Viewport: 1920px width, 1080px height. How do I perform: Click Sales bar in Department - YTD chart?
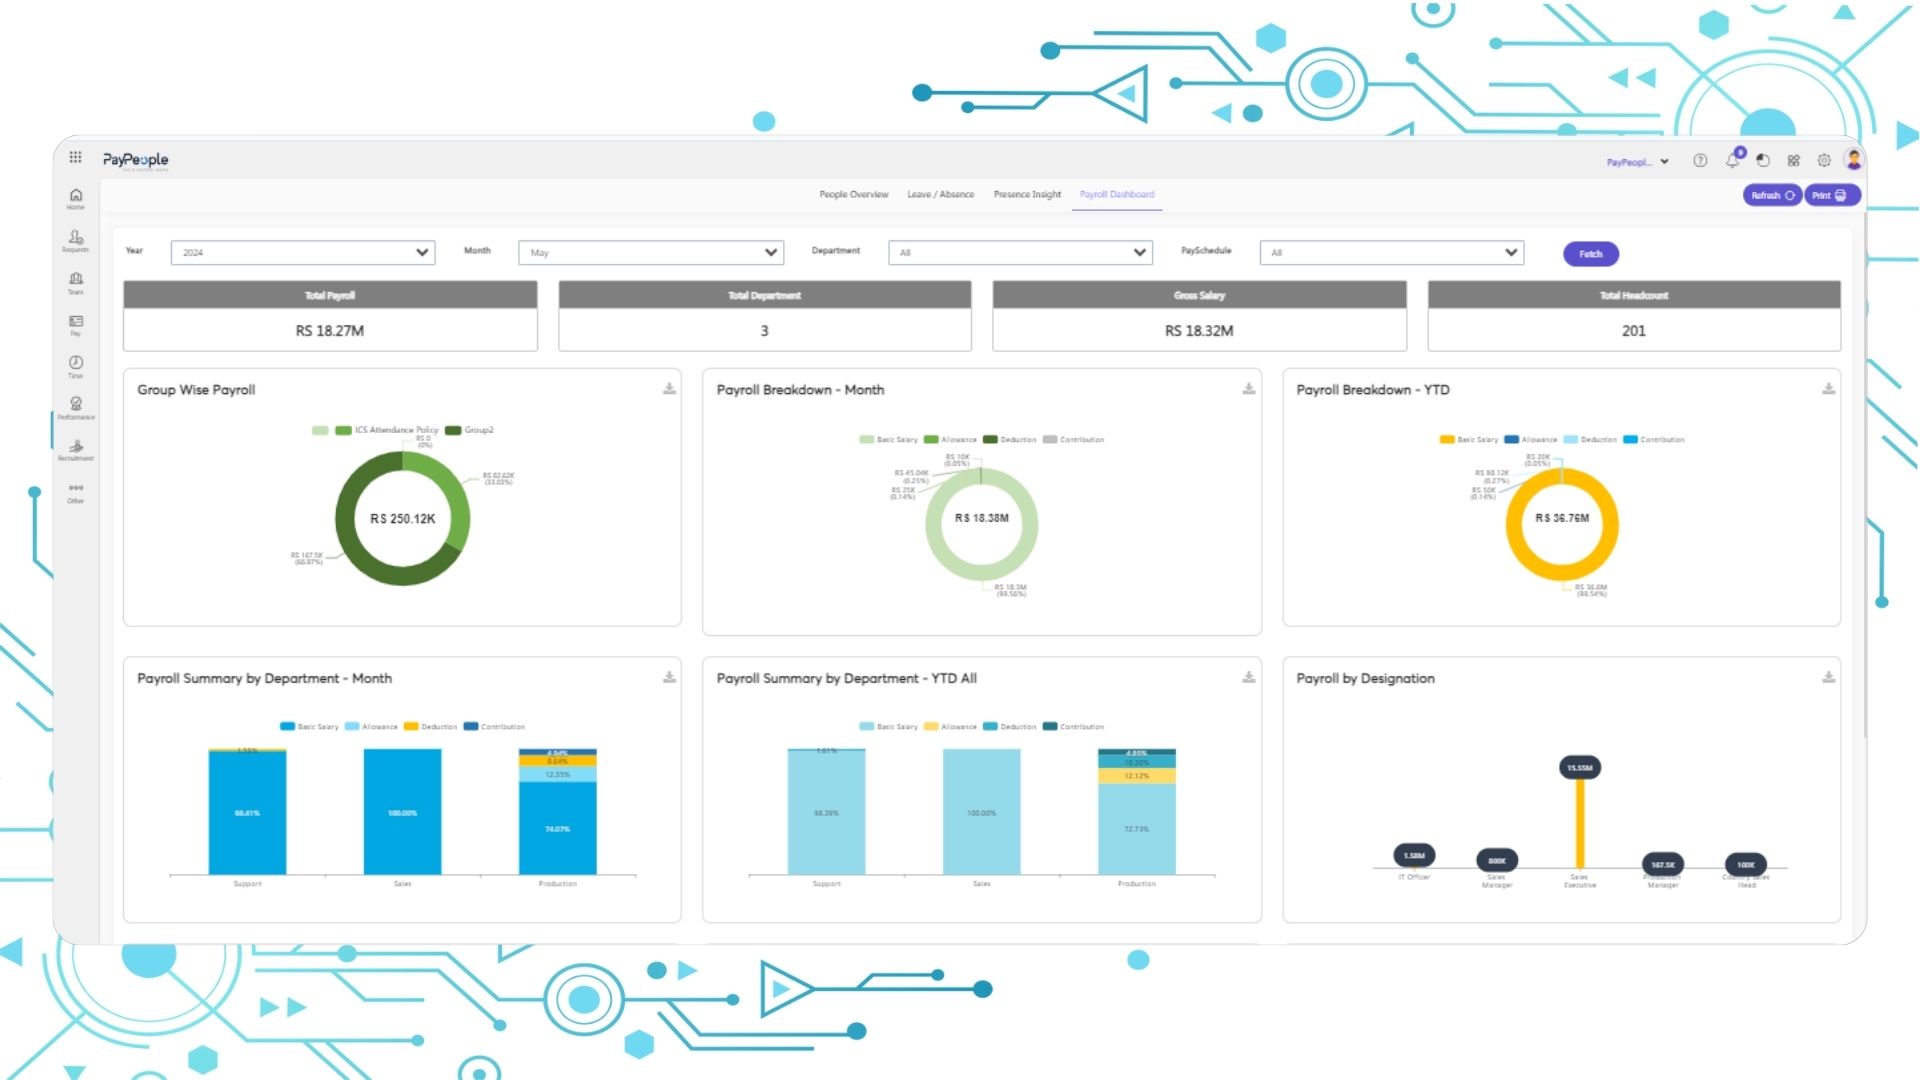tap(981, 812)
